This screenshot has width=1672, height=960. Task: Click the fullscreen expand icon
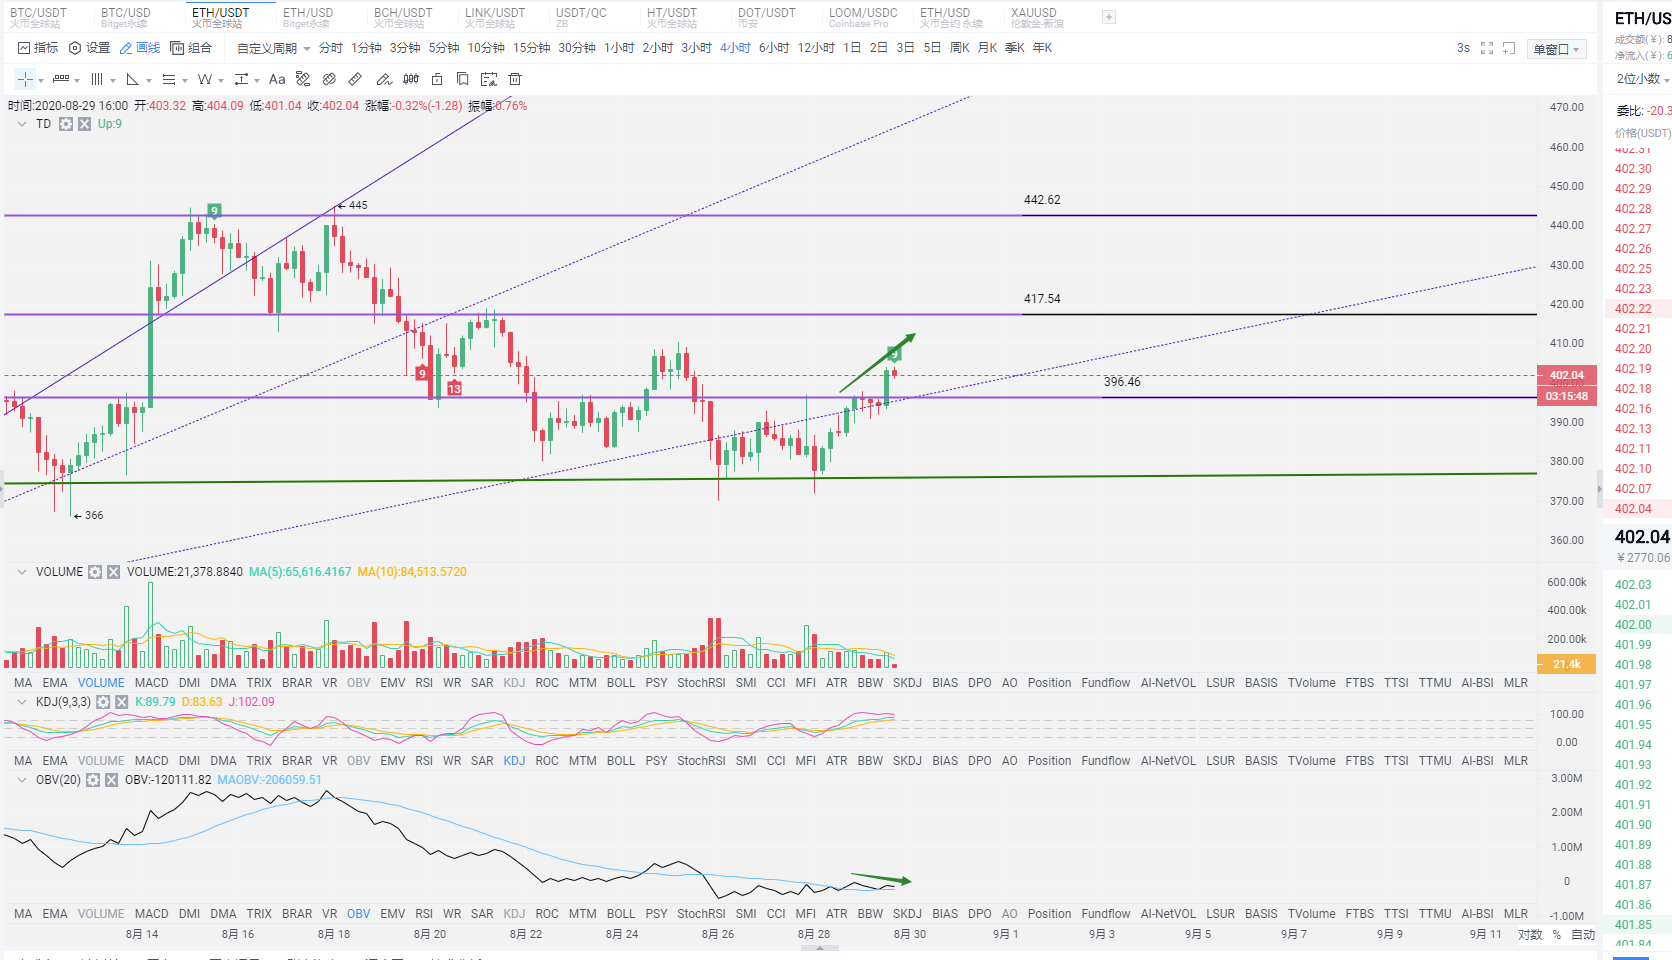click(x=1487, y=48)
